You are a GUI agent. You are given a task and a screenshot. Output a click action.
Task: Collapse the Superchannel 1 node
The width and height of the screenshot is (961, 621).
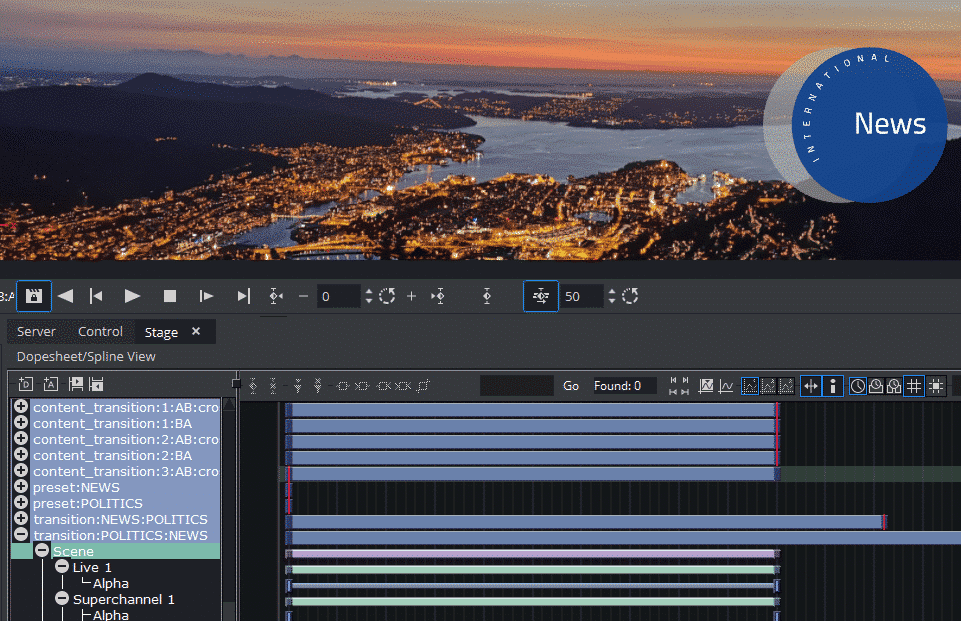point(62,599)
